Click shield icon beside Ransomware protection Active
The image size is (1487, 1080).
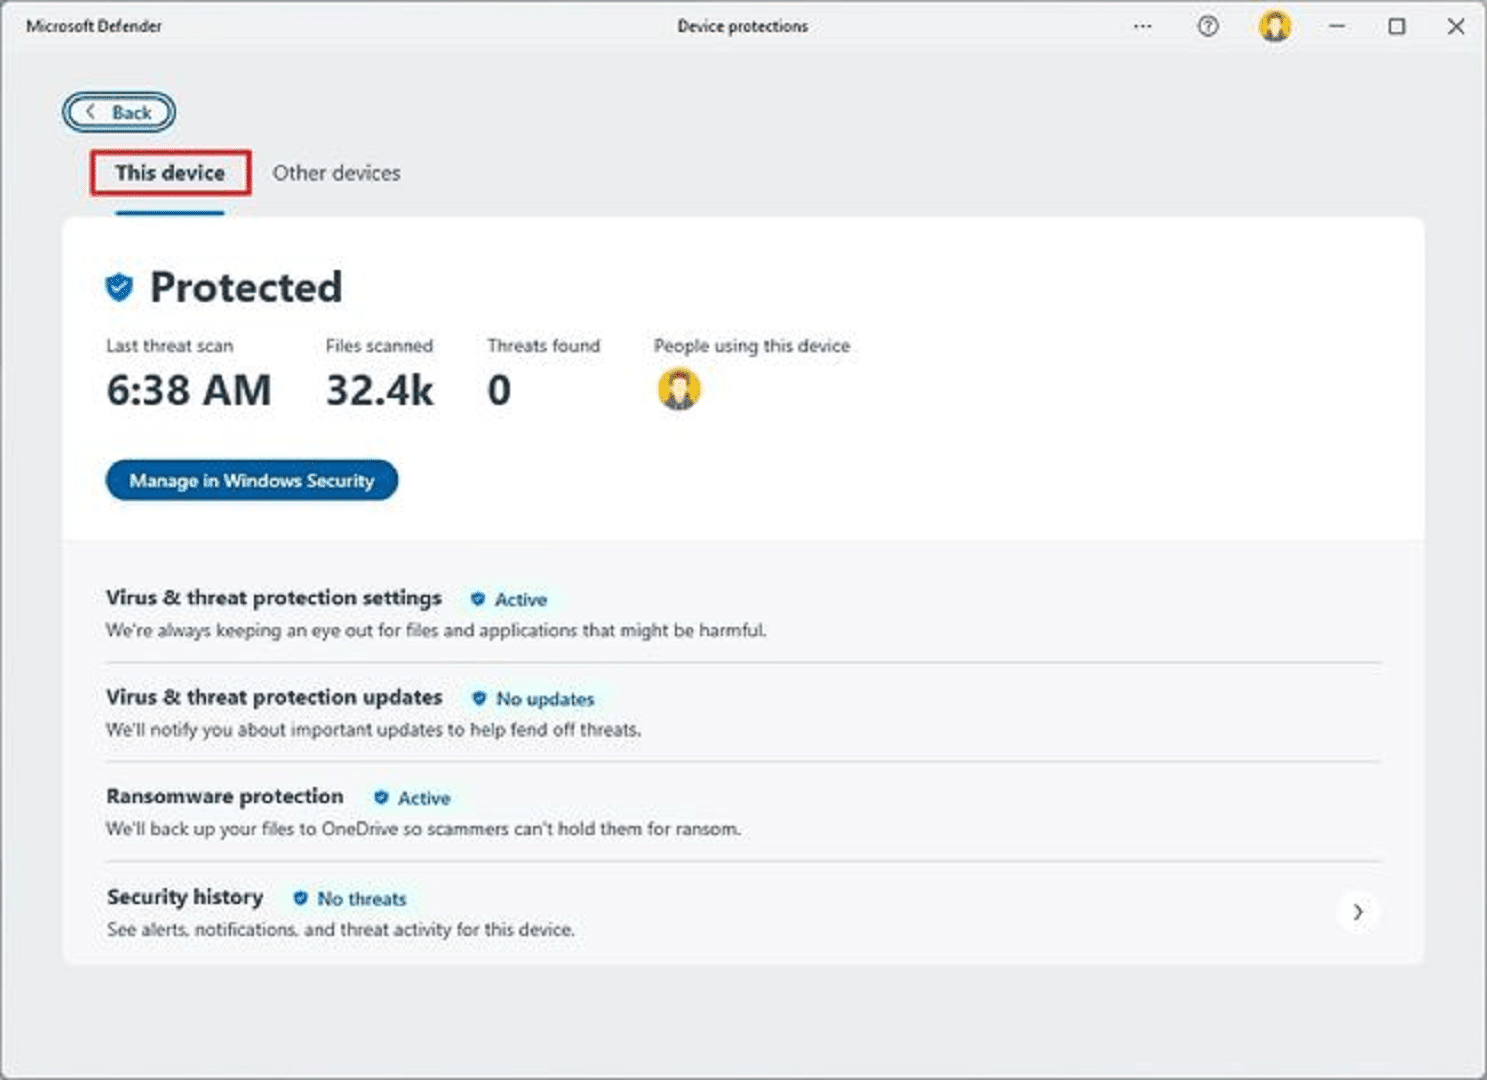click(381, 797)
